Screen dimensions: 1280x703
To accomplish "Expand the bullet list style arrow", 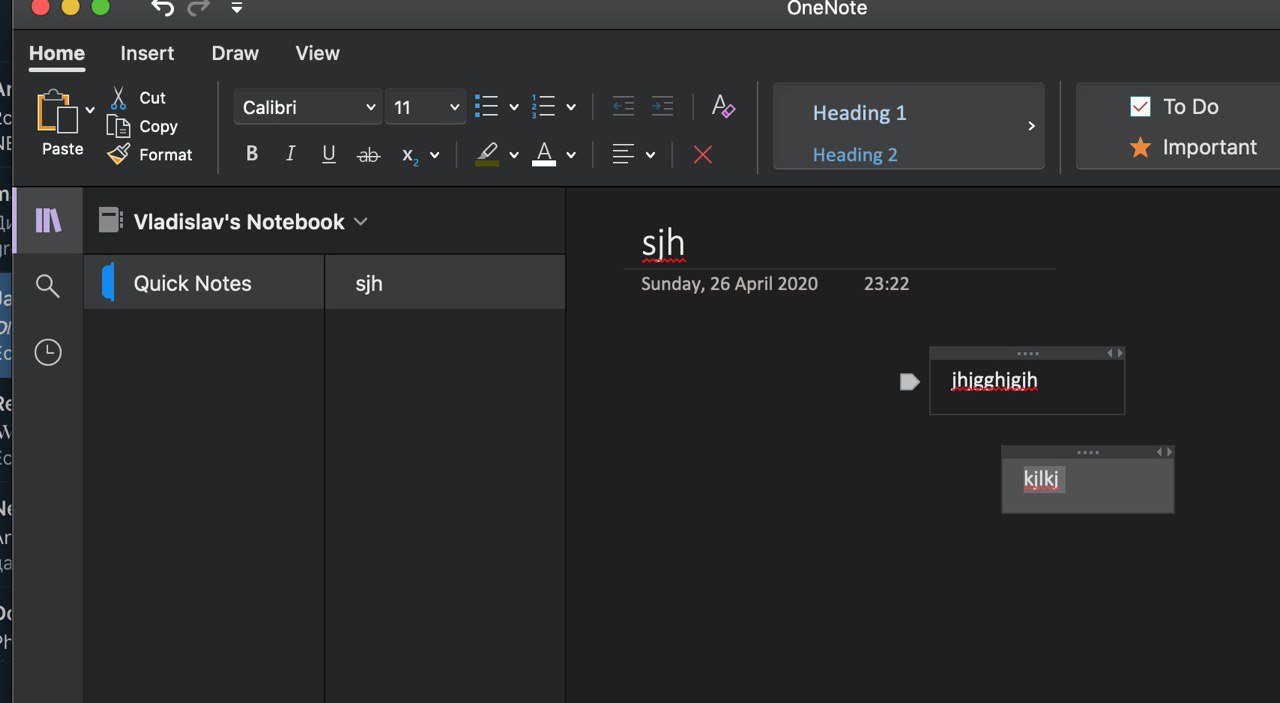I will tap(514, 107).
